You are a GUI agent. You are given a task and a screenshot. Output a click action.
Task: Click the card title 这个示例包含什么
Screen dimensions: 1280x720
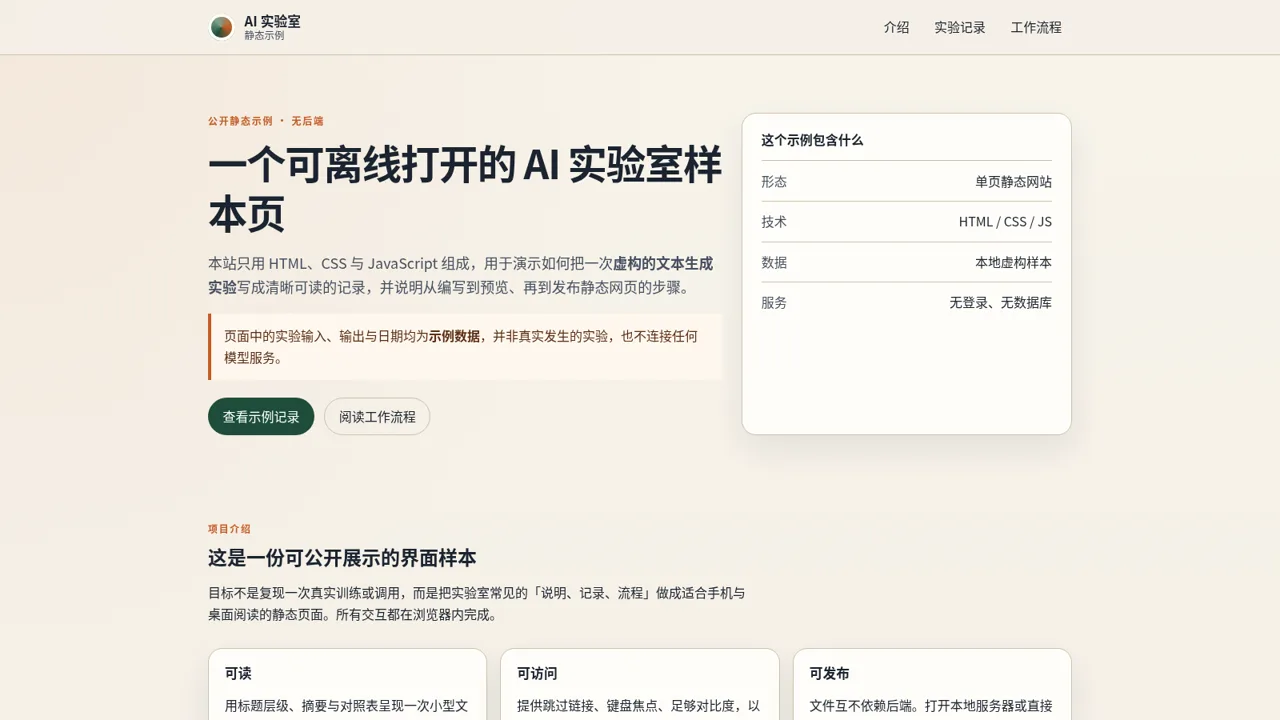[812, 140]
